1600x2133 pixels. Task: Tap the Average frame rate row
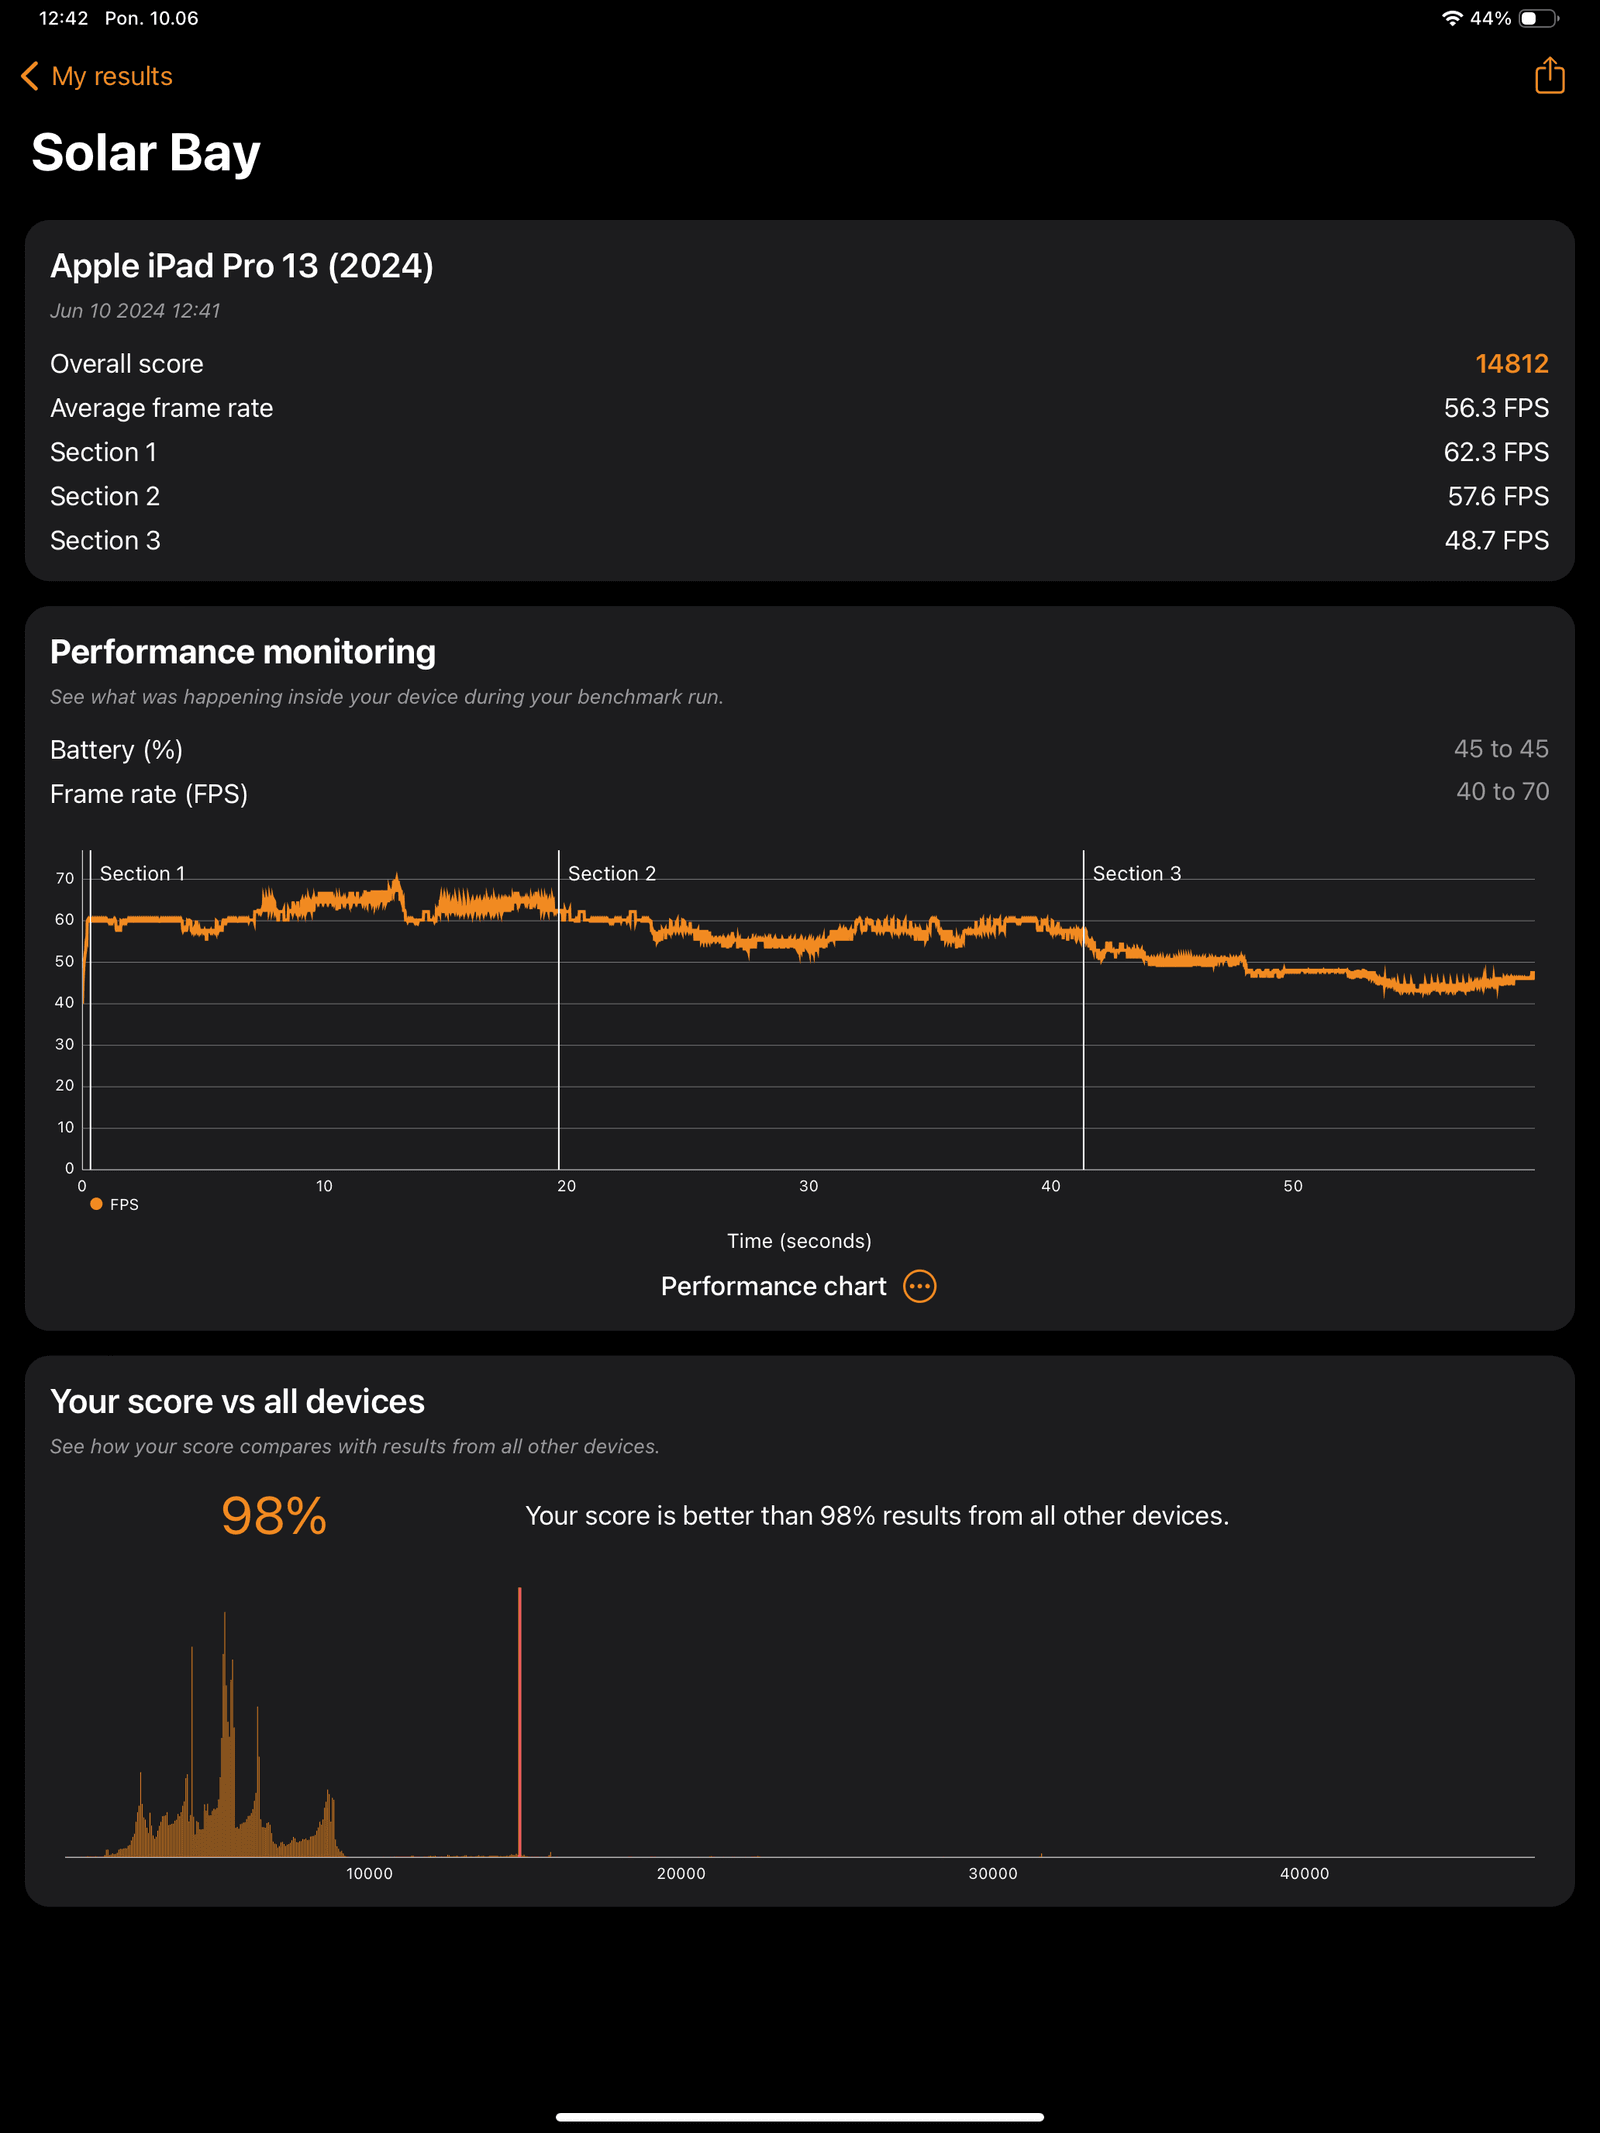point(799,408)
